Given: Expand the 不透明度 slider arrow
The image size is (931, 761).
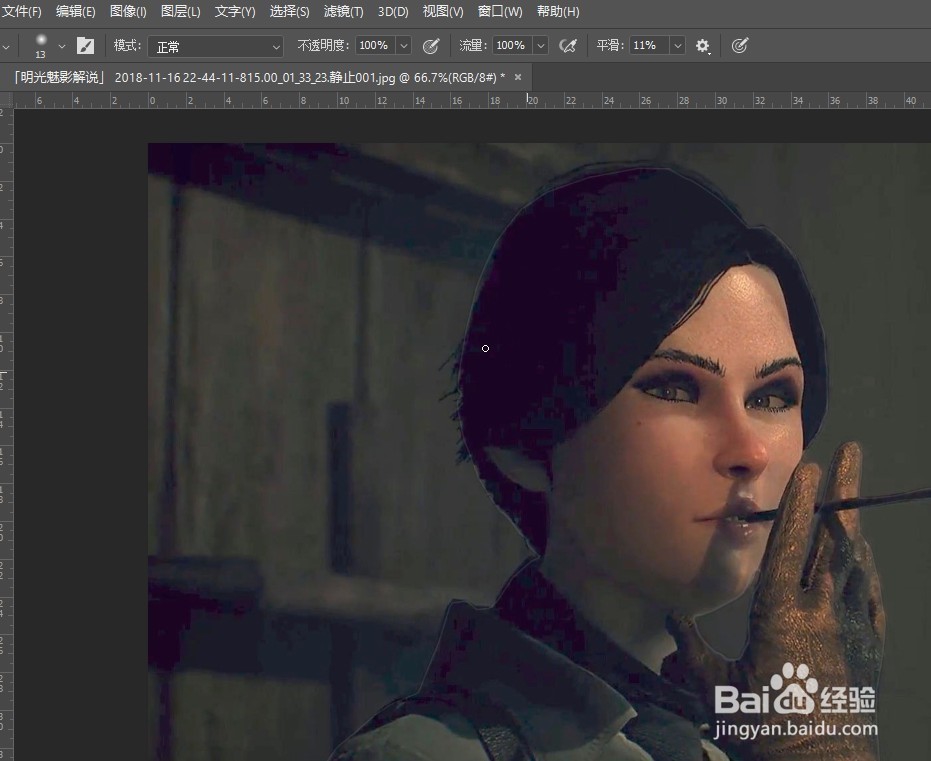Looking at the screenshot, I should [404, 46].
